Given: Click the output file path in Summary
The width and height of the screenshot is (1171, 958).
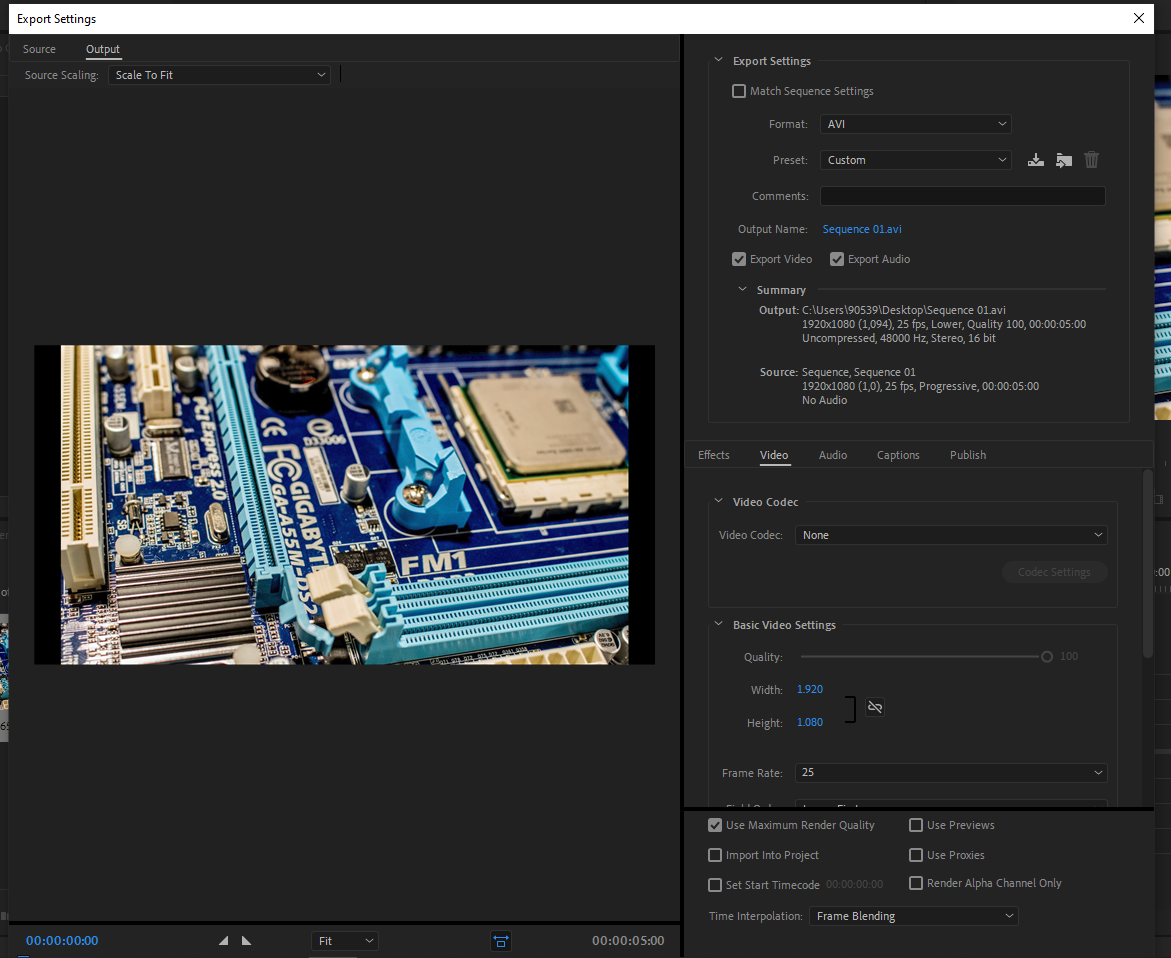Looking at the screenshot, I should 904,310.
